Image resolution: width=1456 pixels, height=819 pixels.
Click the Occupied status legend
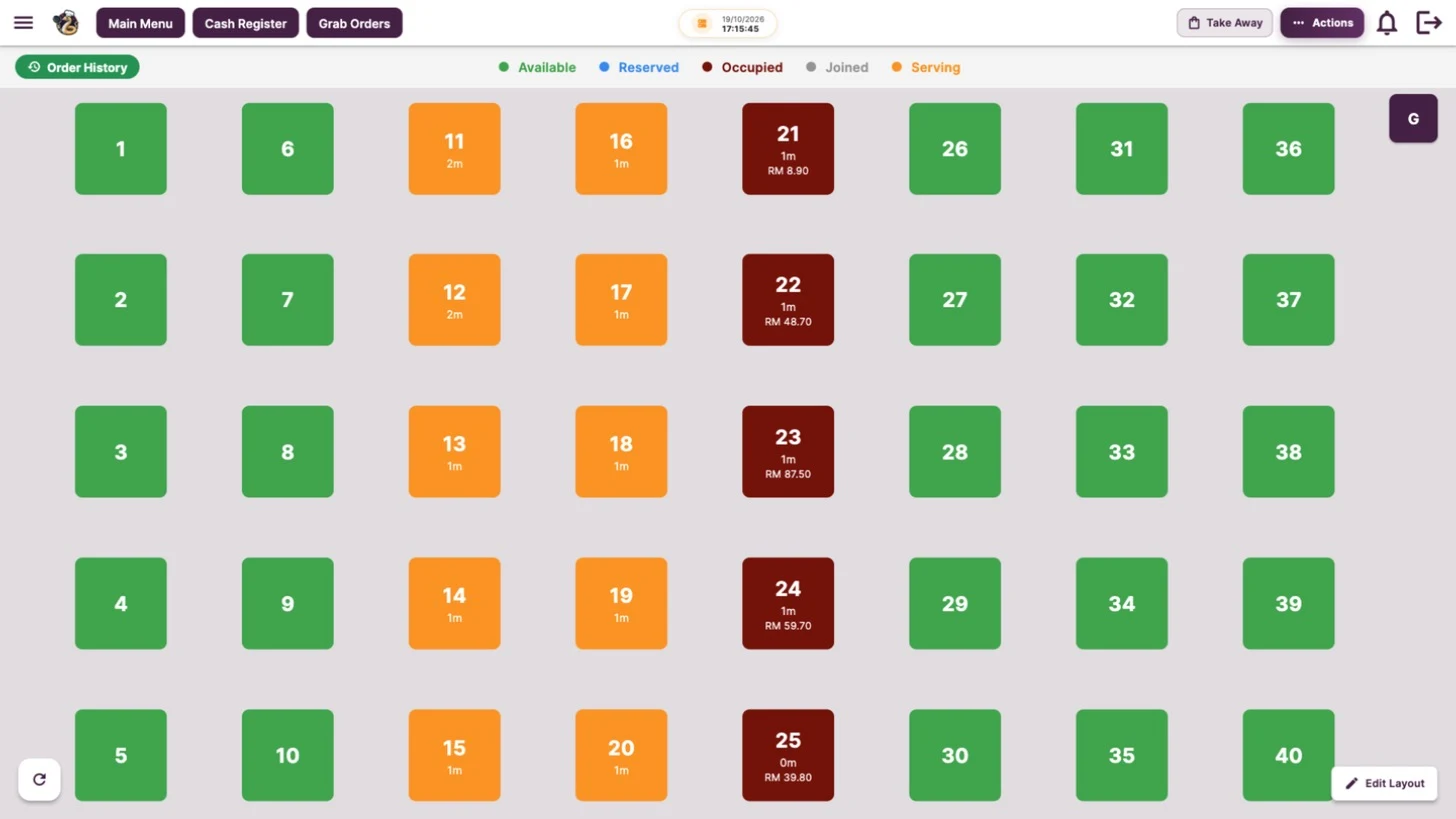(x=742, y=68)
